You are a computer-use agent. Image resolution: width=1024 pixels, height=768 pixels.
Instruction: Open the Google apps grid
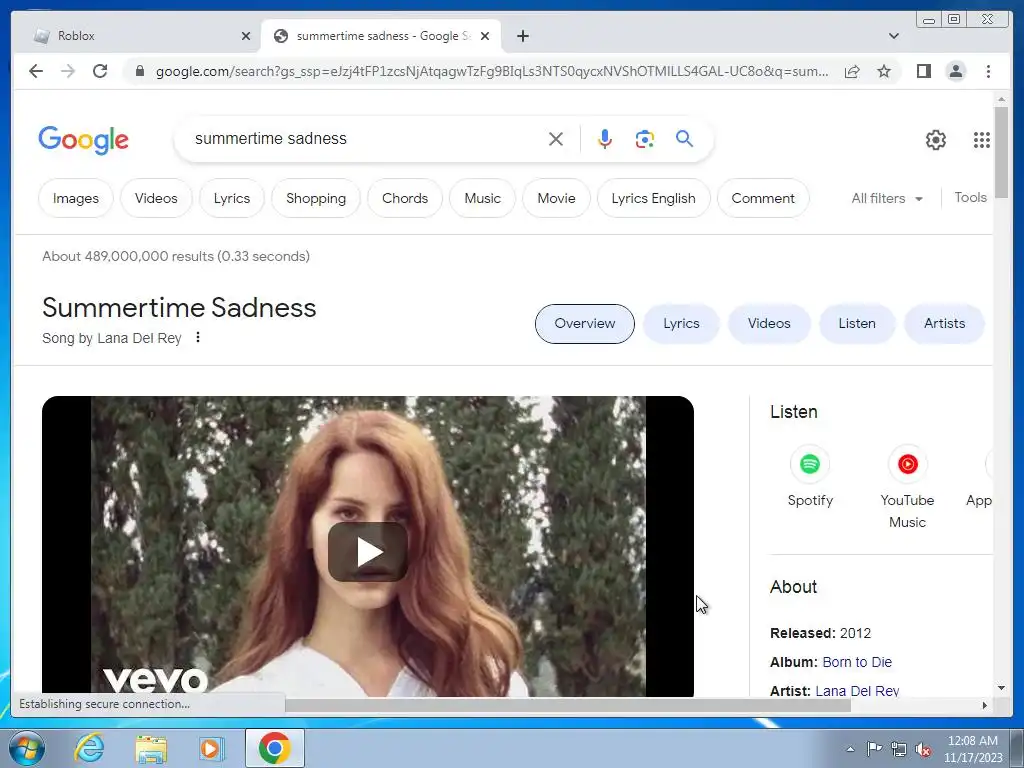point(982,140)
